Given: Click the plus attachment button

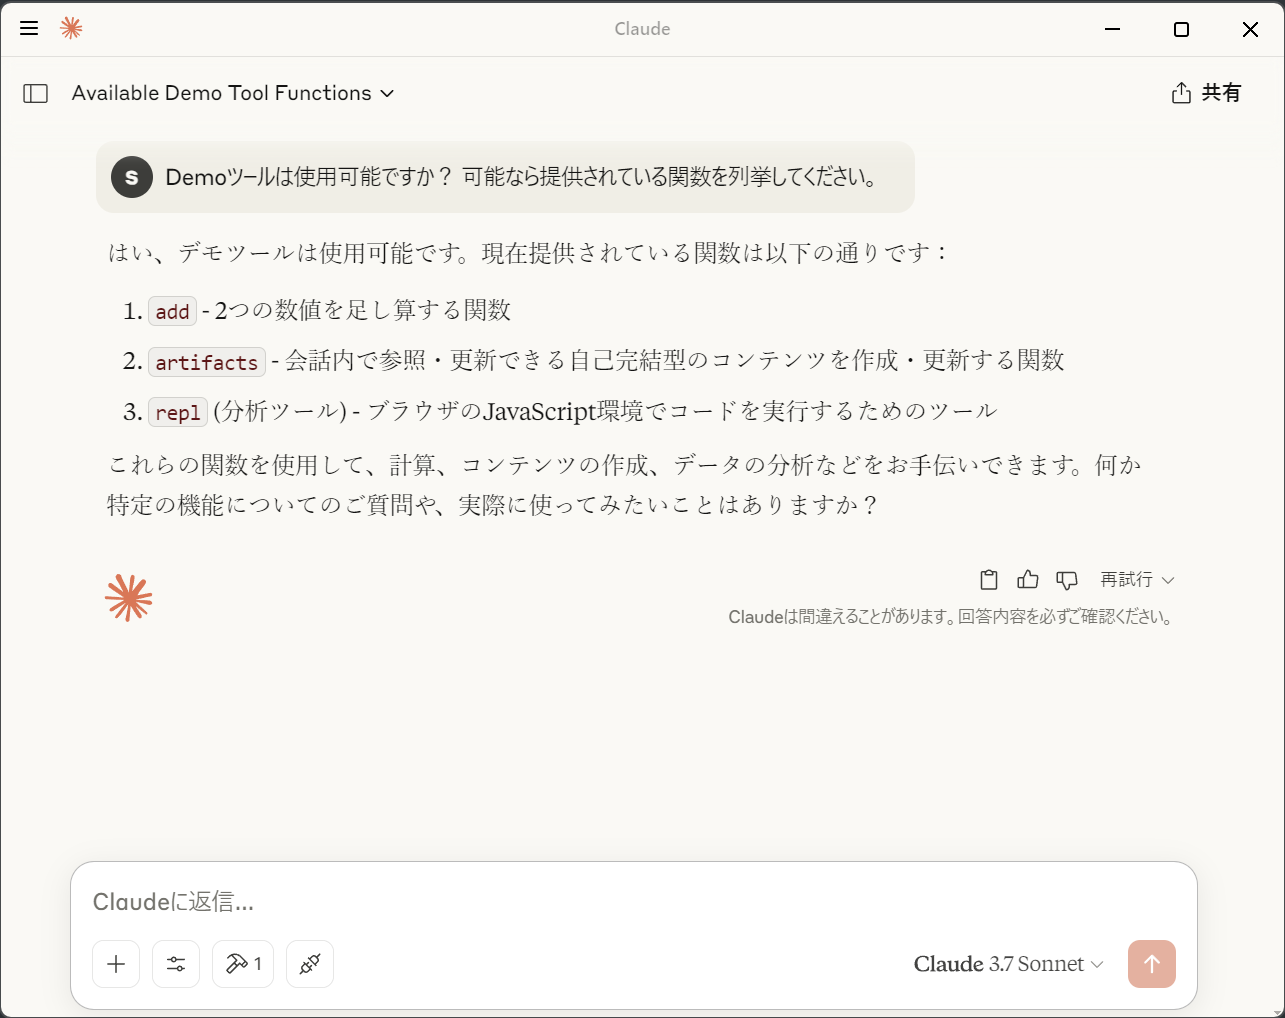Looking at the screenshot, I should click(x=116, y=964).
